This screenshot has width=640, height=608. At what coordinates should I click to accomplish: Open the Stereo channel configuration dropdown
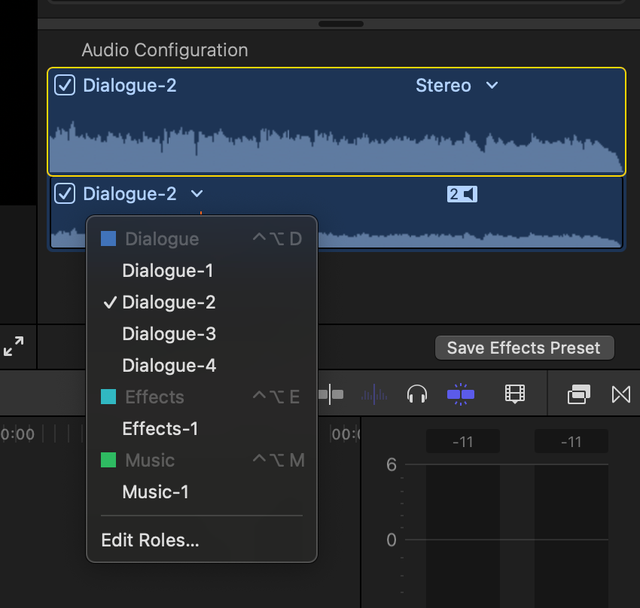click(457, 86)
